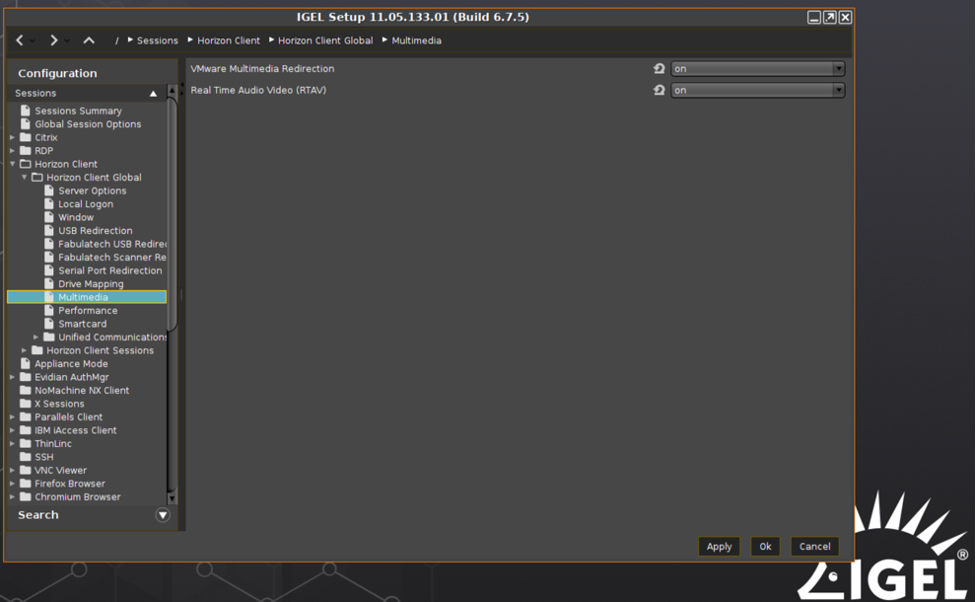Select the highlighted Multimedia tree item
977x602 pixels.
pos(87,297)
